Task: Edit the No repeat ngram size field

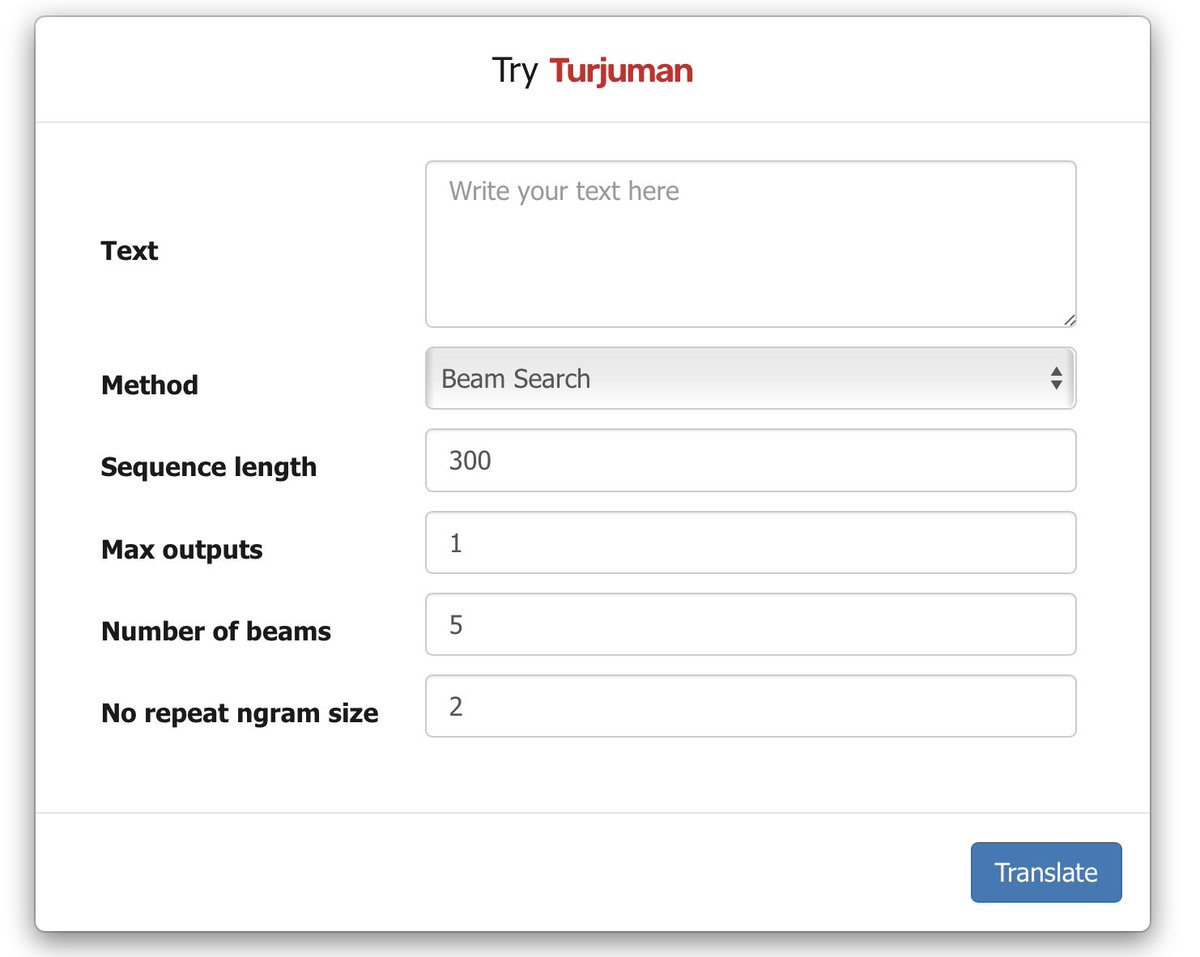Action: pyautogui.click(x=751, y=707)
